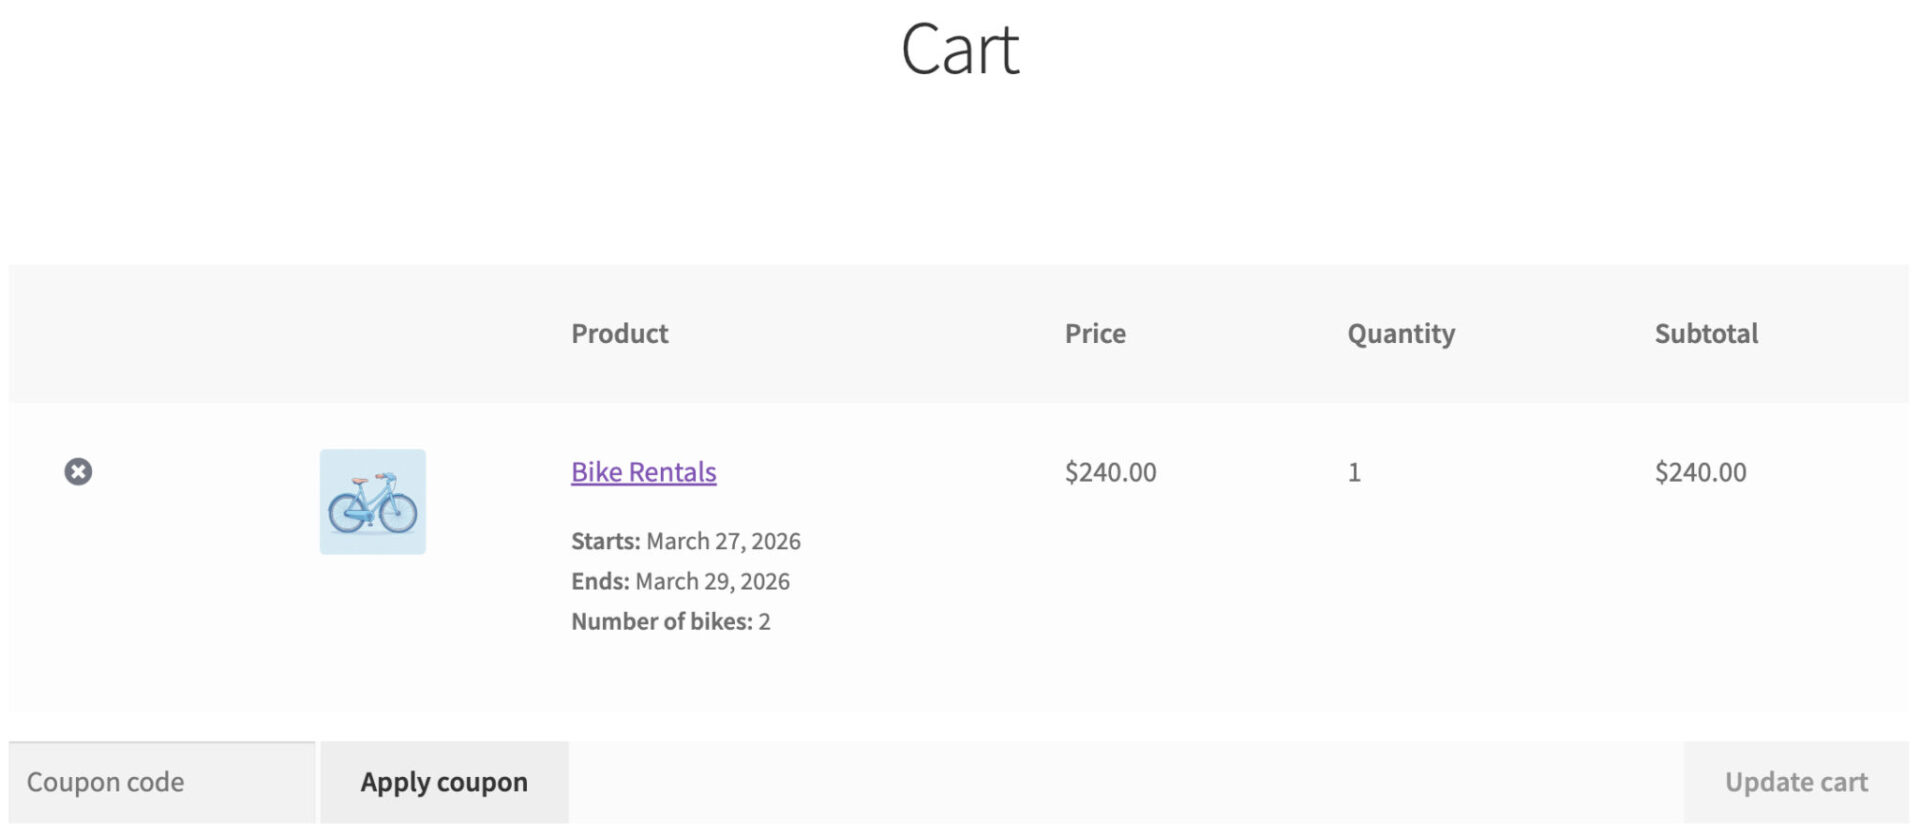Click the item quantity value 1
Screen dimensions: 1920x836
pos(1354,471)
